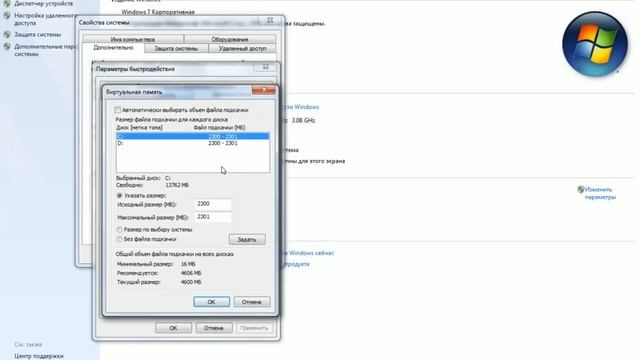Viewport: 640px width, 360px height.
Task: Choose the Указать размер radio option
Action: 120,196
